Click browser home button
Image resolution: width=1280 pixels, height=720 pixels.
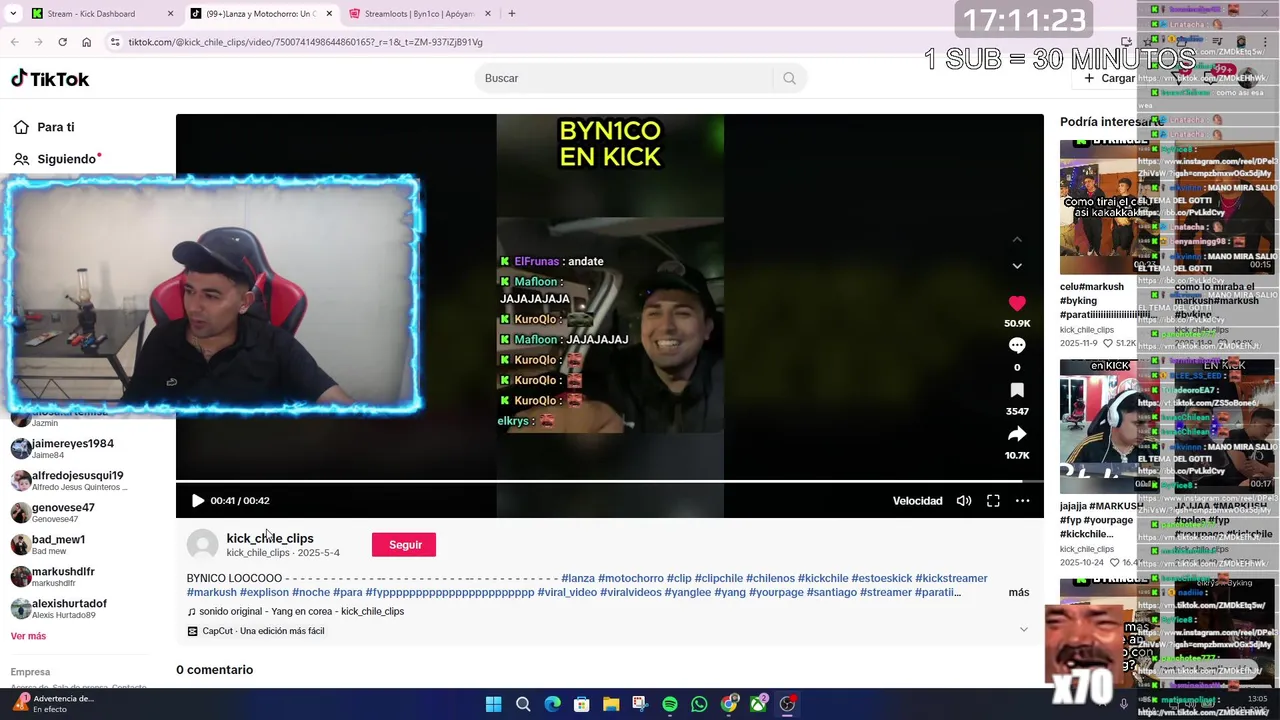point(86,42)
